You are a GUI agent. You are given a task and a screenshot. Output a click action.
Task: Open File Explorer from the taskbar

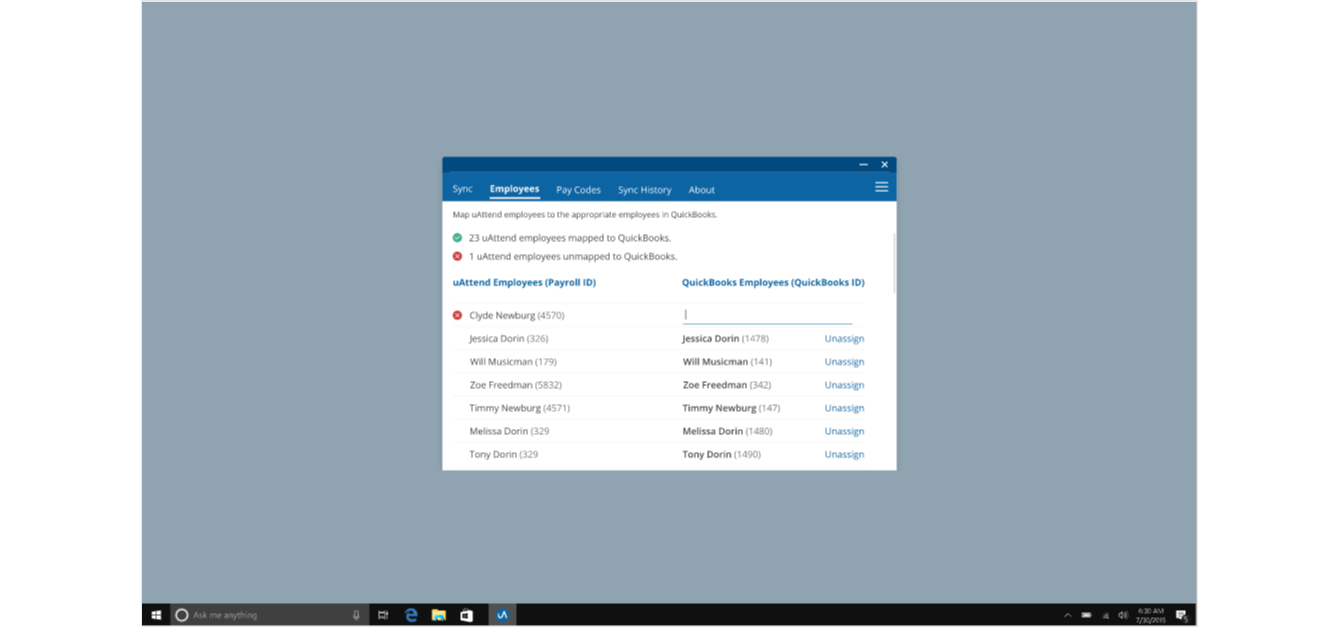click(x=438, y=615)
